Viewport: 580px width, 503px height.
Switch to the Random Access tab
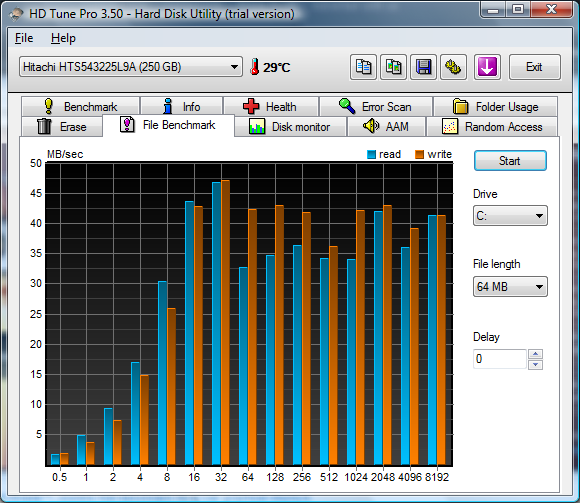click(492, 126)
